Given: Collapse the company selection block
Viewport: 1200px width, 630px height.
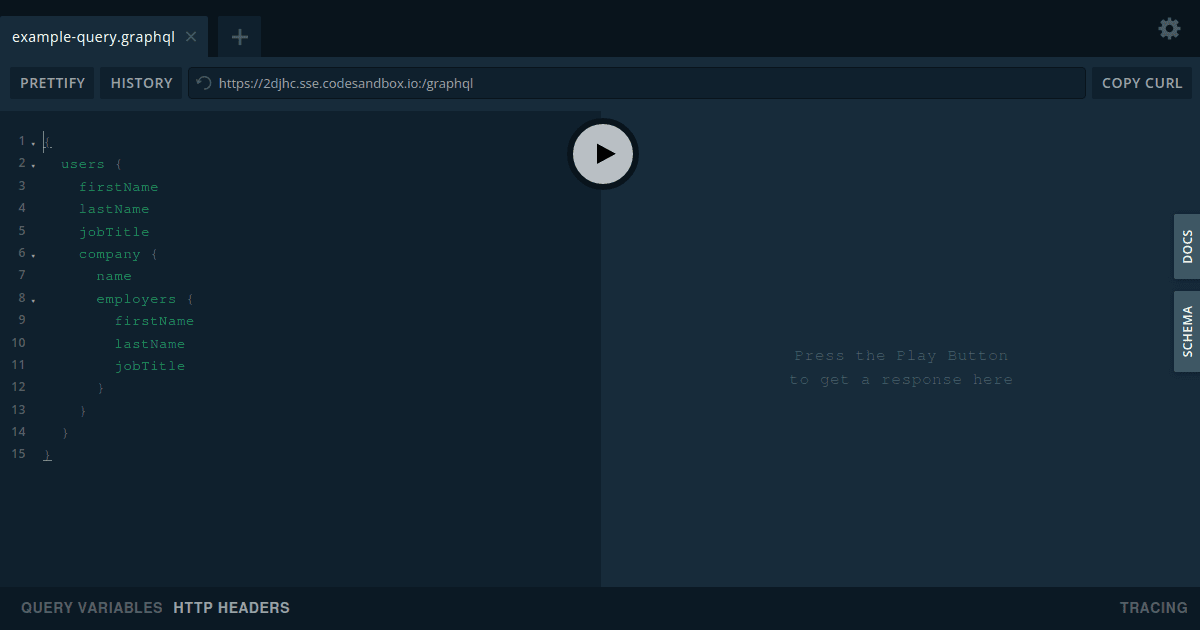Looking at the screenshot, I should (35, 253).
